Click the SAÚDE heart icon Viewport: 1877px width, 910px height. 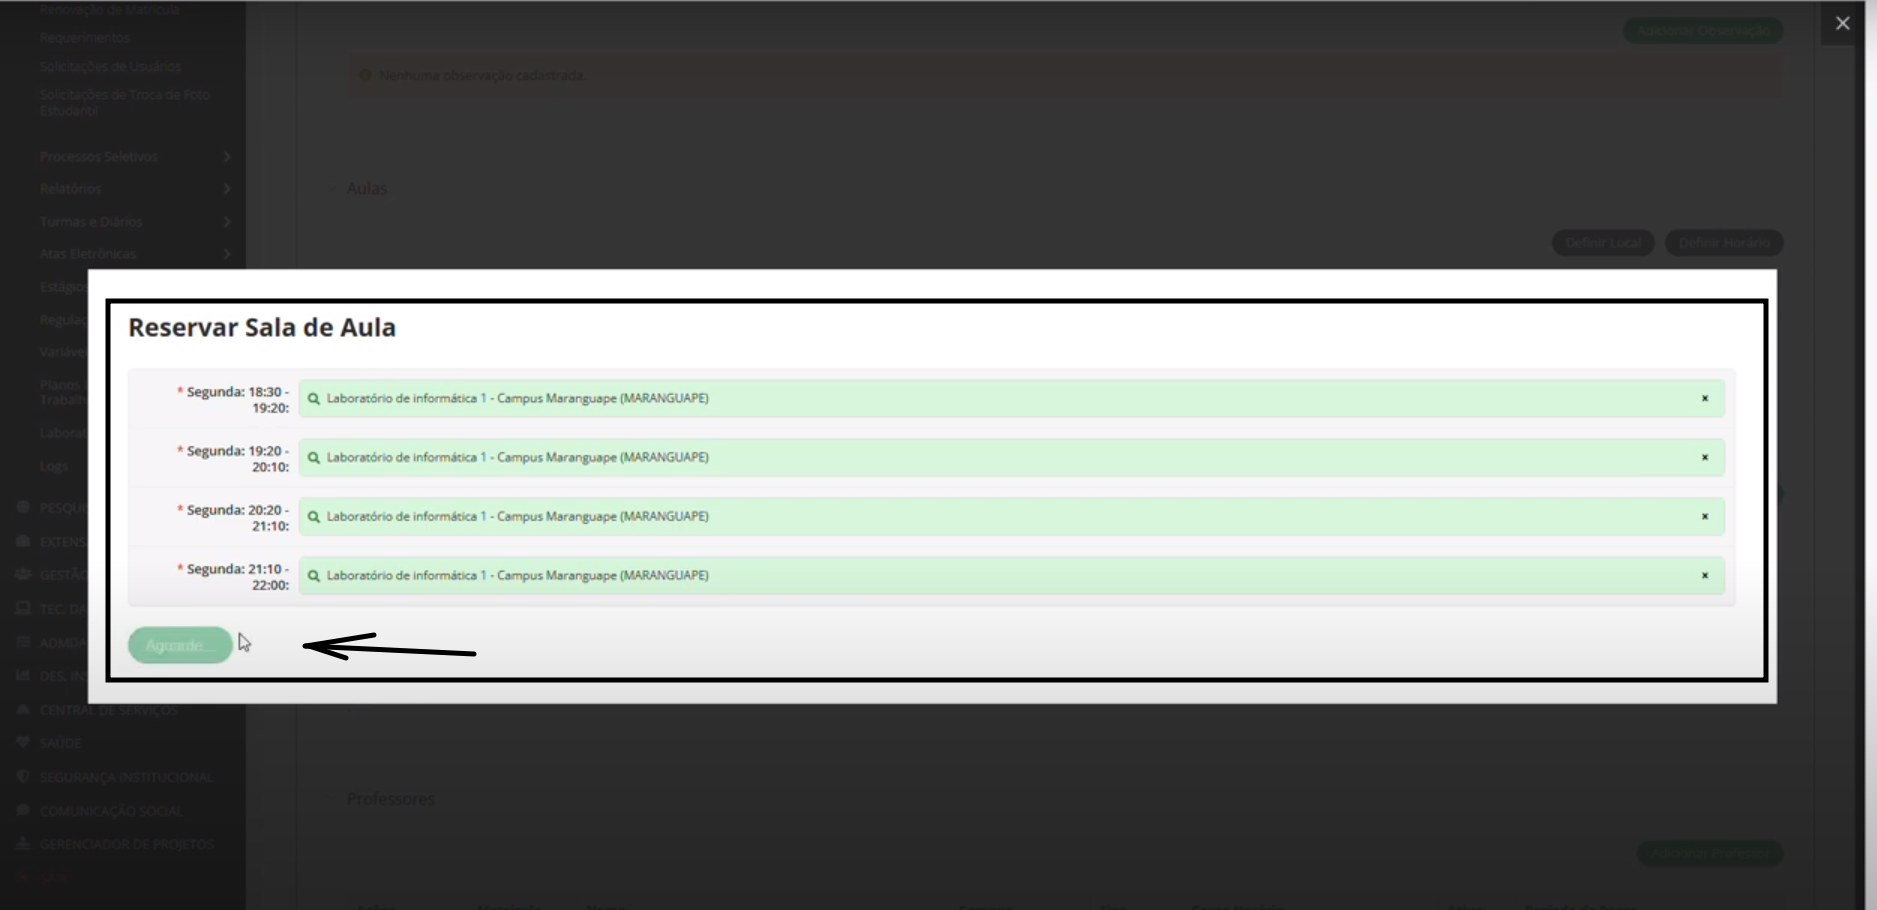[23, 743]
